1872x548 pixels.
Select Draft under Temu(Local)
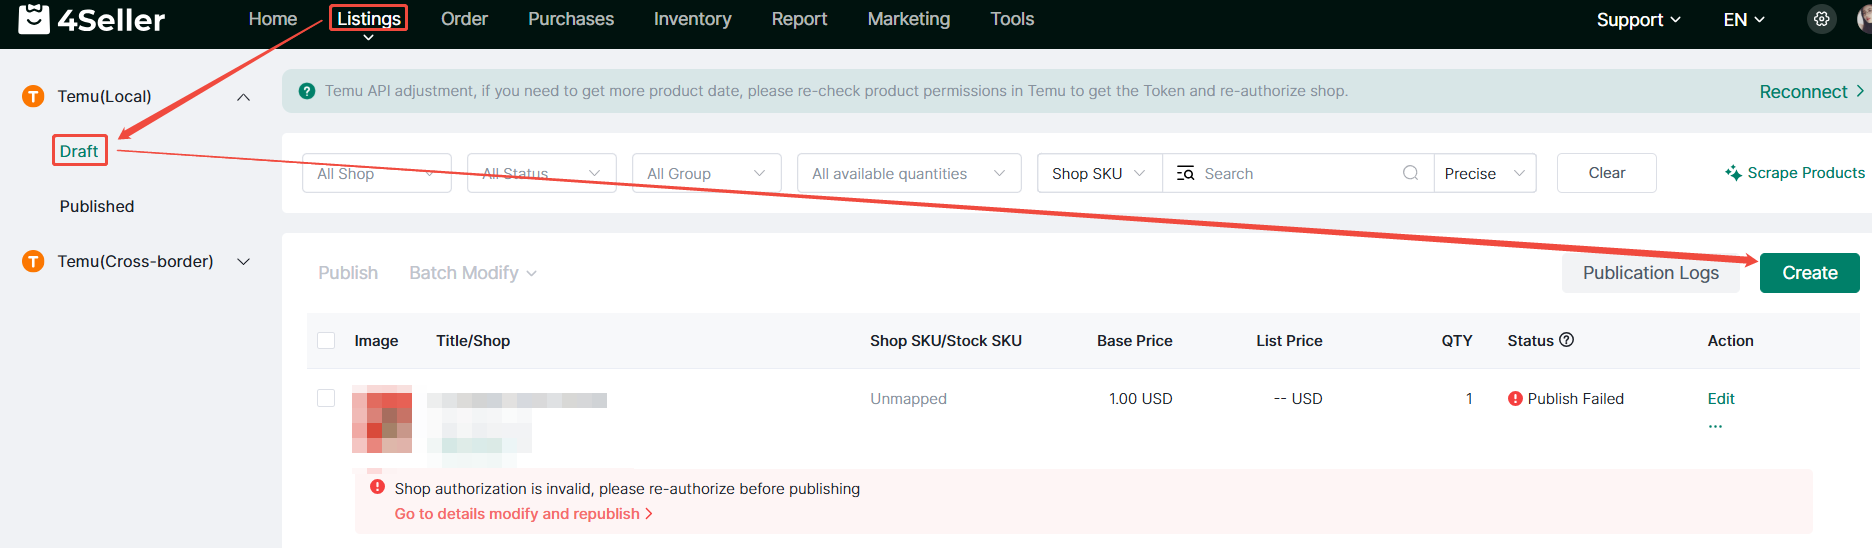(x=79, y=151)
